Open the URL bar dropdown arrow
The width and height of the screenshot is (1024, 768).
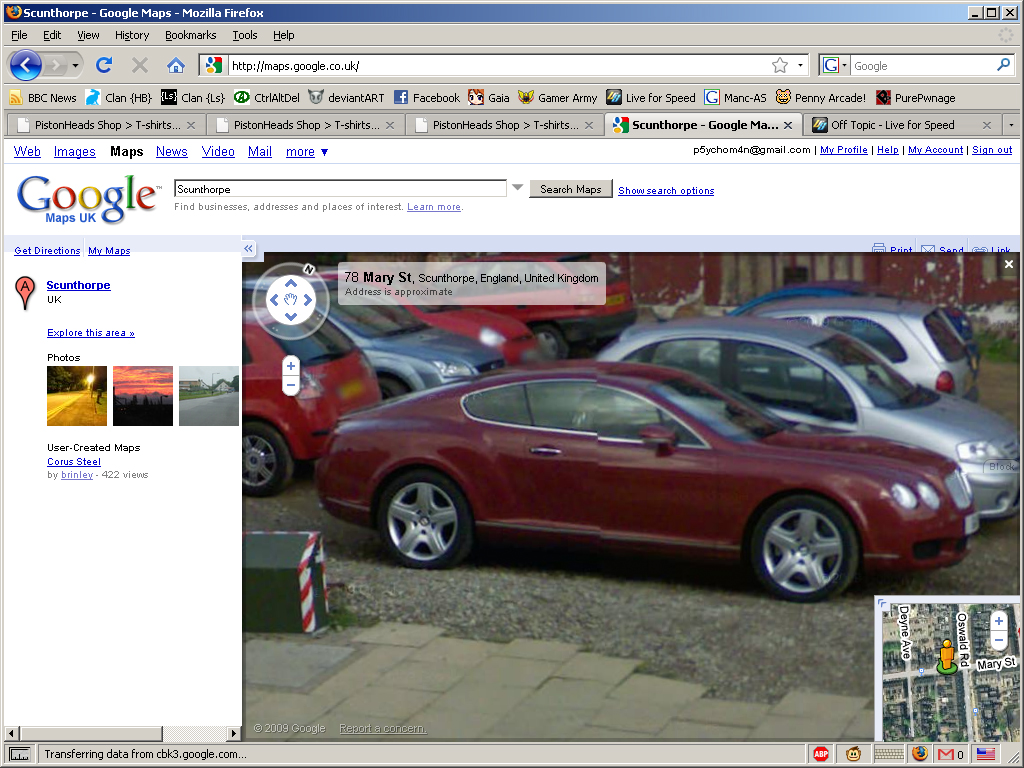[800, 65]
